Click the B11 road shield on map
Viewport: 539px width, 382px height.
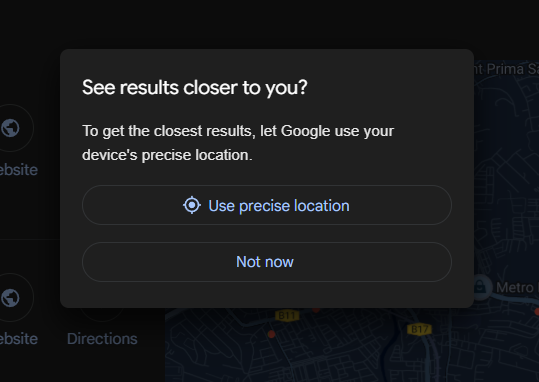click(x=287, y=315)
